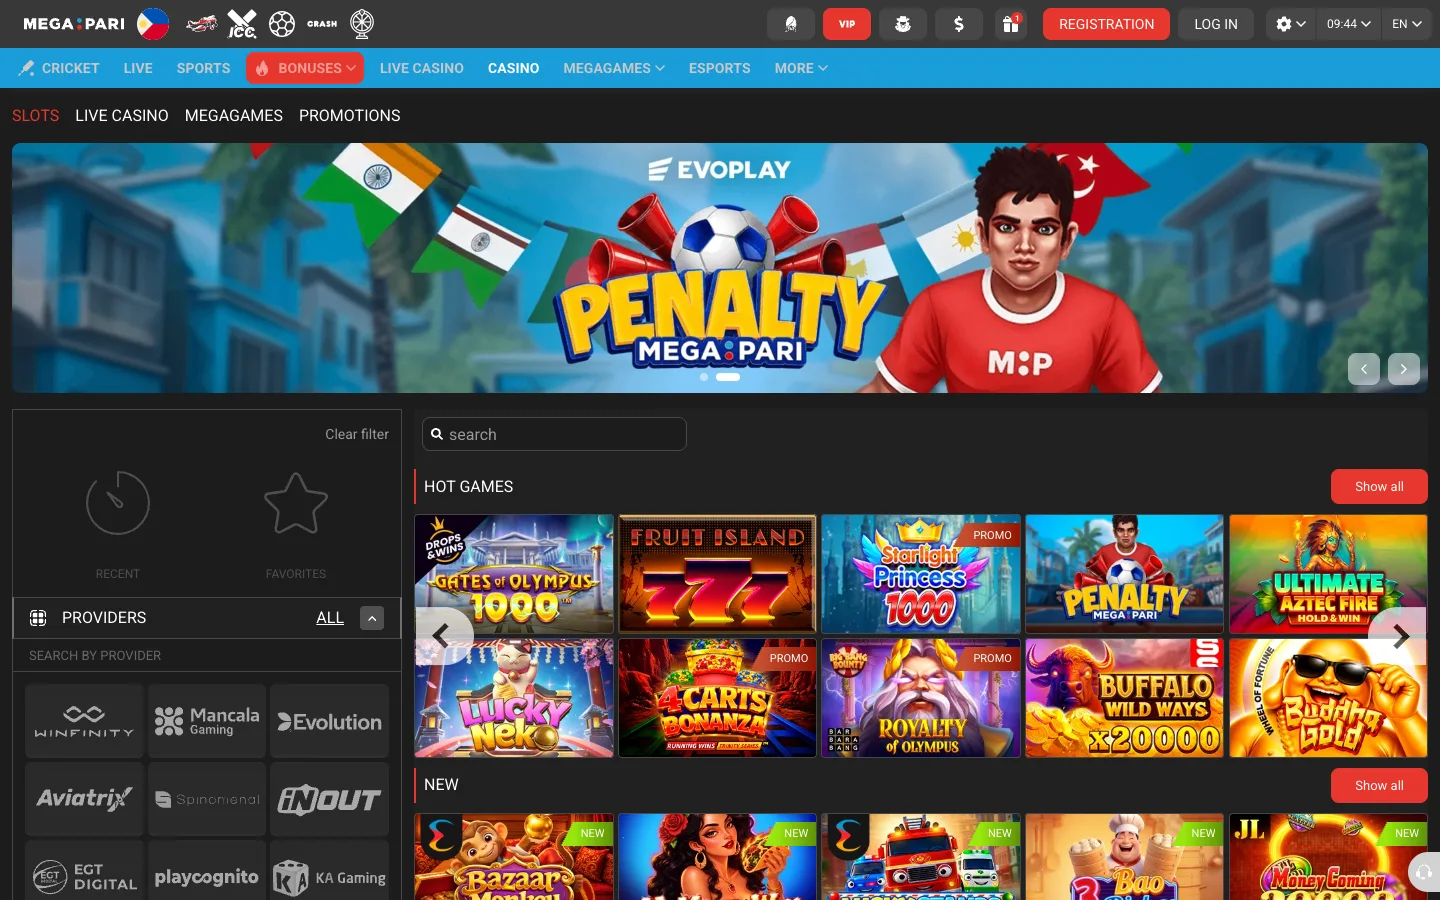This screenshot has width=1440, height=900.
Task: Open the ICC cricket shortcut icon
Action: (x=242, y=24)
